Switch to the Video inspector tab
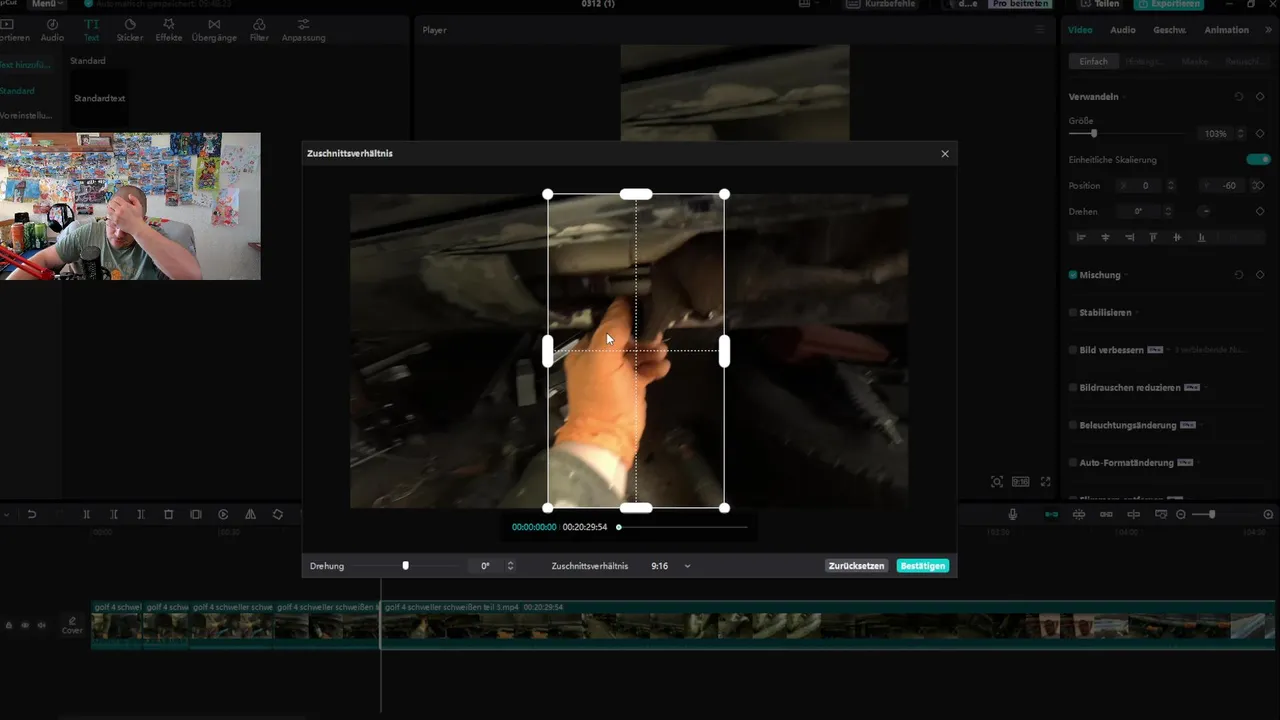Viewport: 1280px width, 720px height. [1080, 30]
